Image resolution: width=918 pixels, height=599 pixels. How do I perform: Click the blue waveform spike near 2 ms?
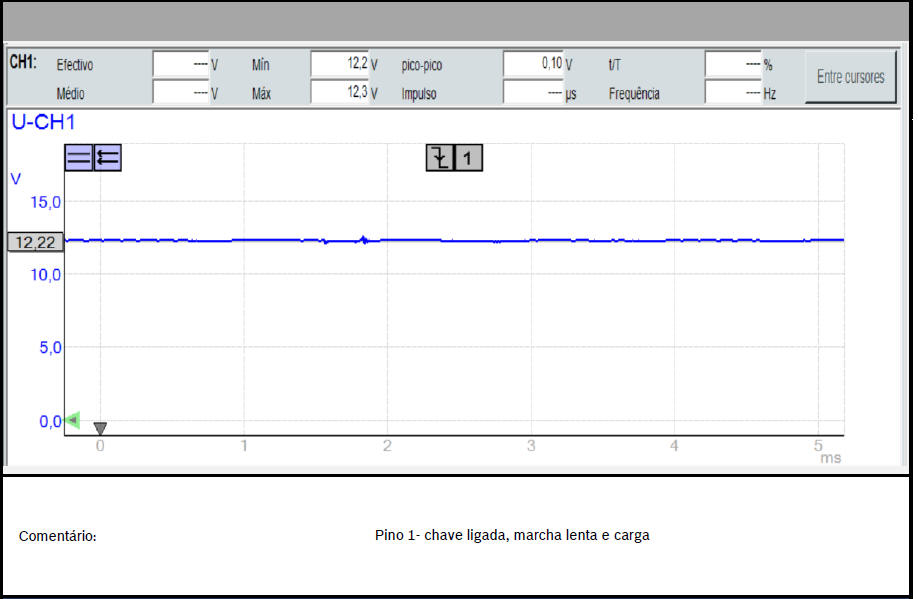363,239
